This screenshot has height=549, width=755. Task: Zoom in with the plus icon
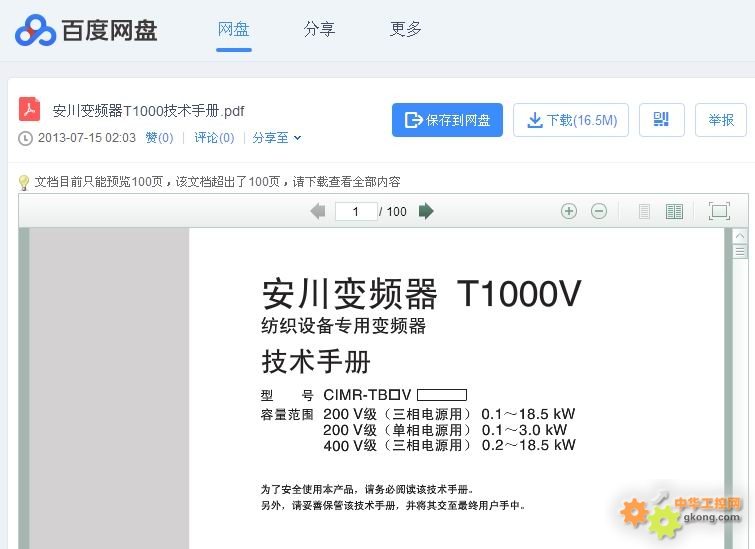pos(569,211)
